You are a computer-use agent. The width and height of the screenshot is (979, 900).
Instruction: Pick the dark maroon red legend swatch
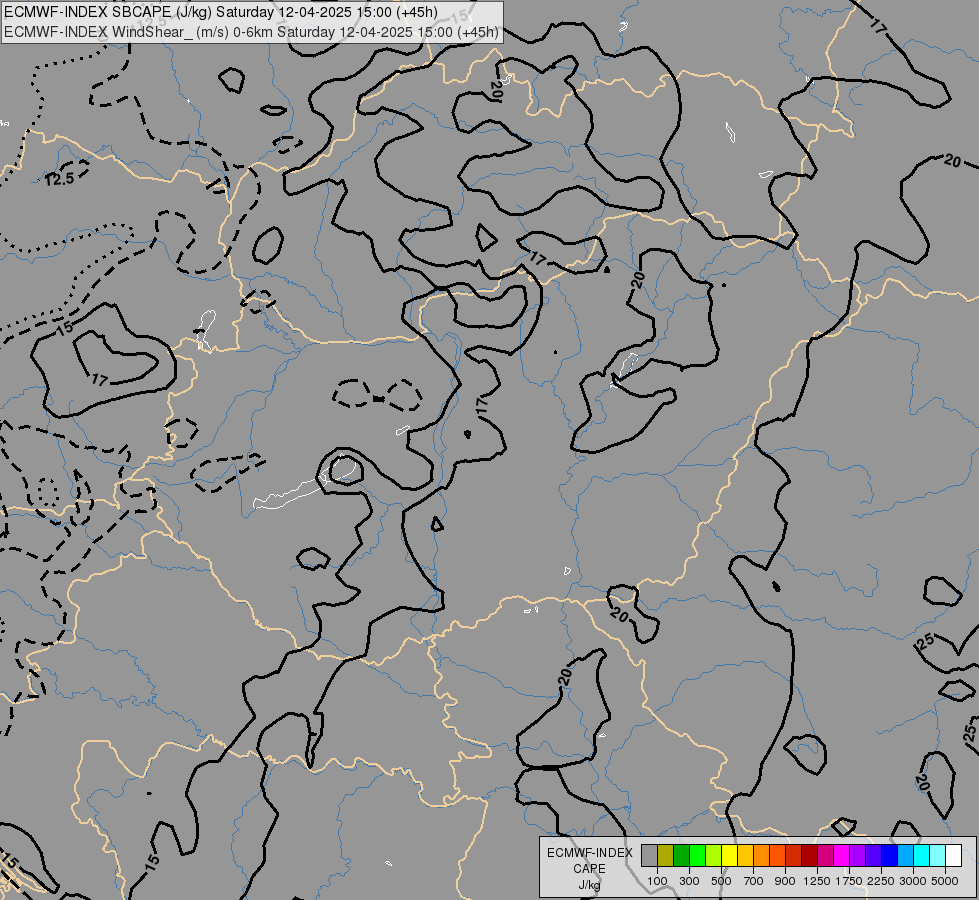click(810, 856)
